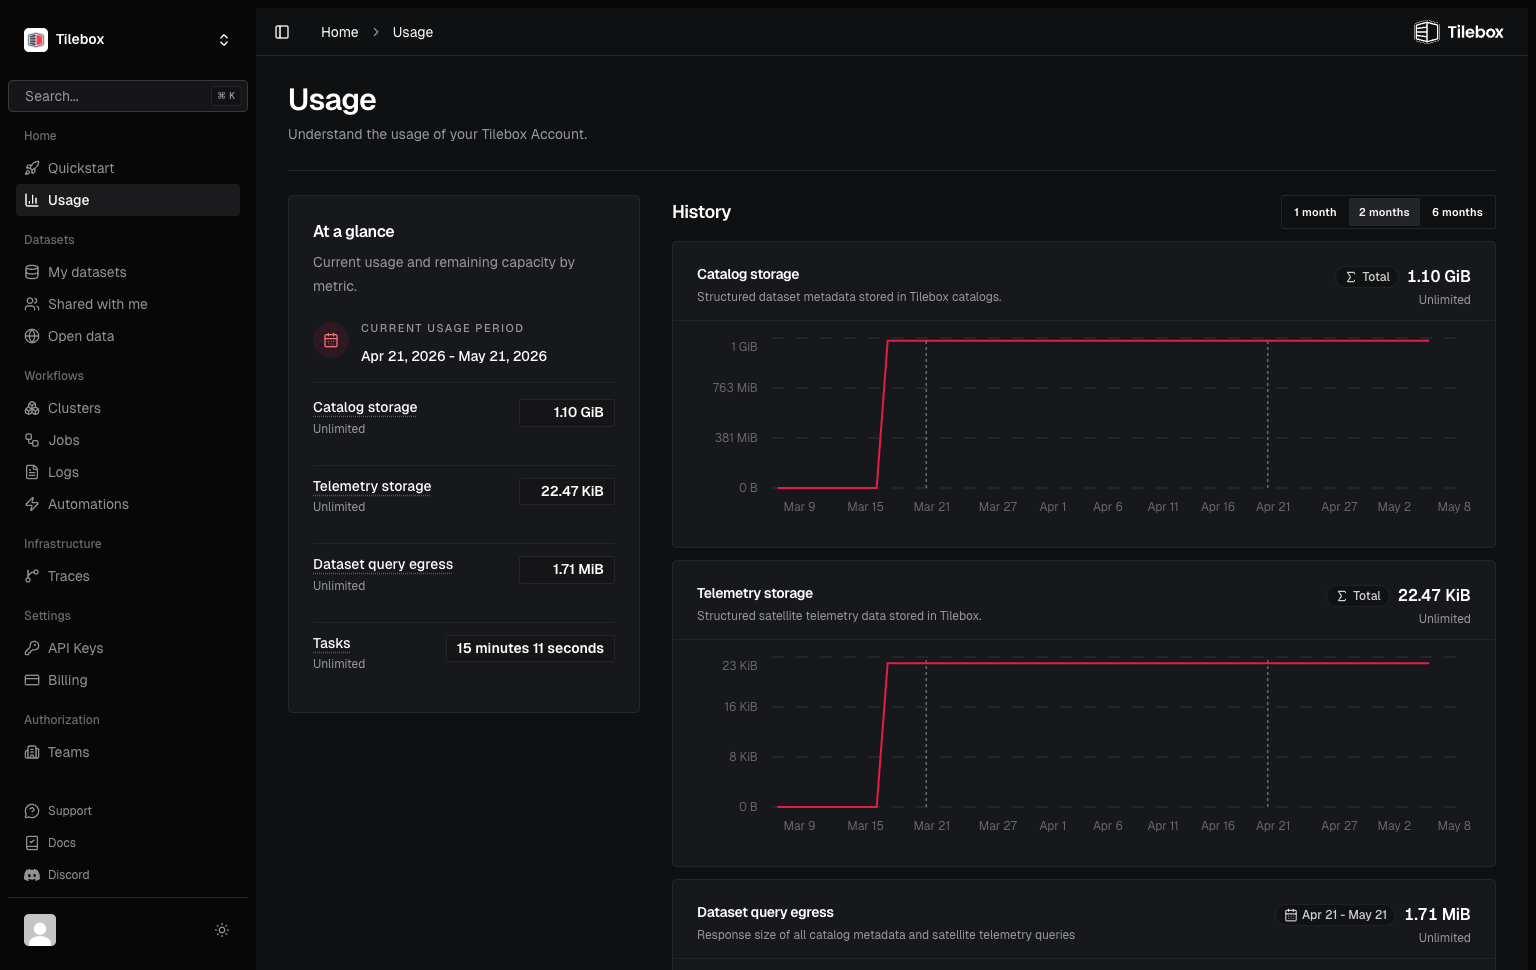1536x970 pixels.
Task: Click the current usage period calendar icon
Action: 331,340
